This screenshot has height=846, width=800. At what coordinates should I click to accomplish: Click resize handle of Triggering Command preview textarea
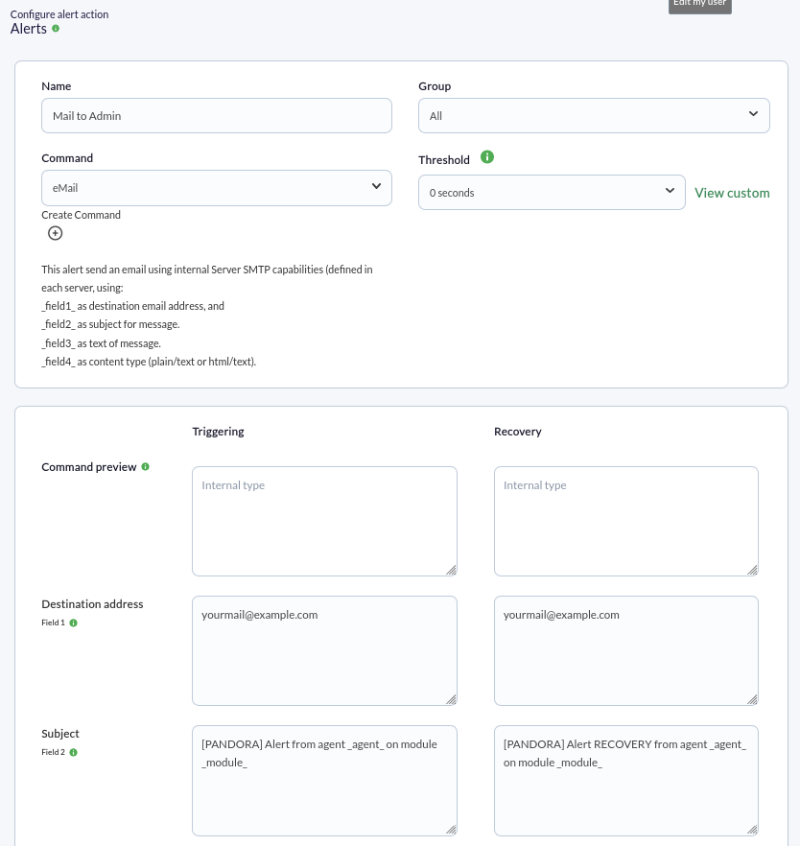[452, 570]
